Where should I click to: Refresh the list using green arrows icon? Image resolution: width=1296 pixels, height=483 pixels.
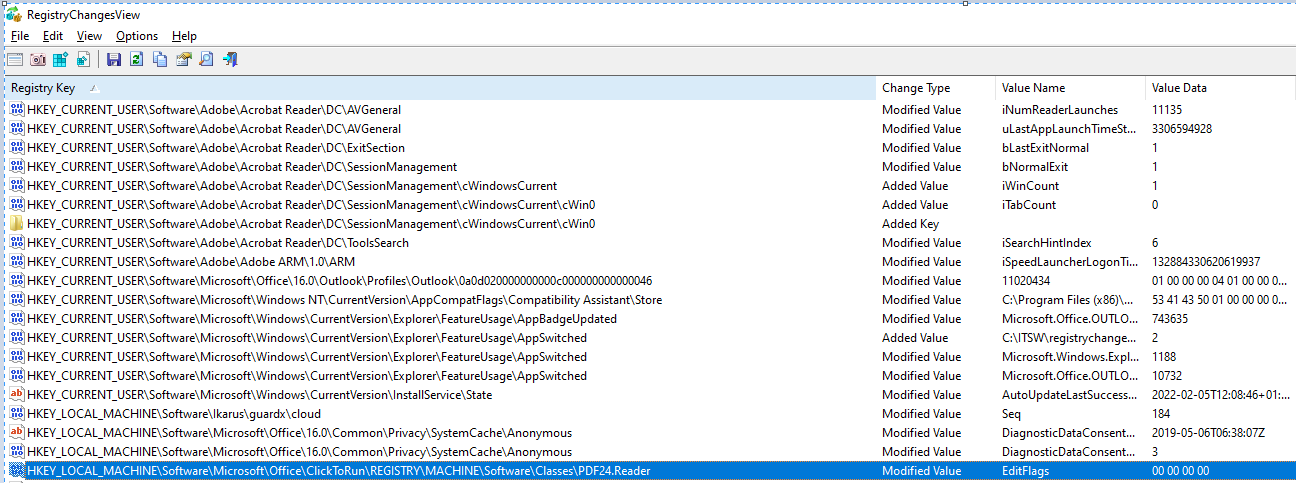136,60
